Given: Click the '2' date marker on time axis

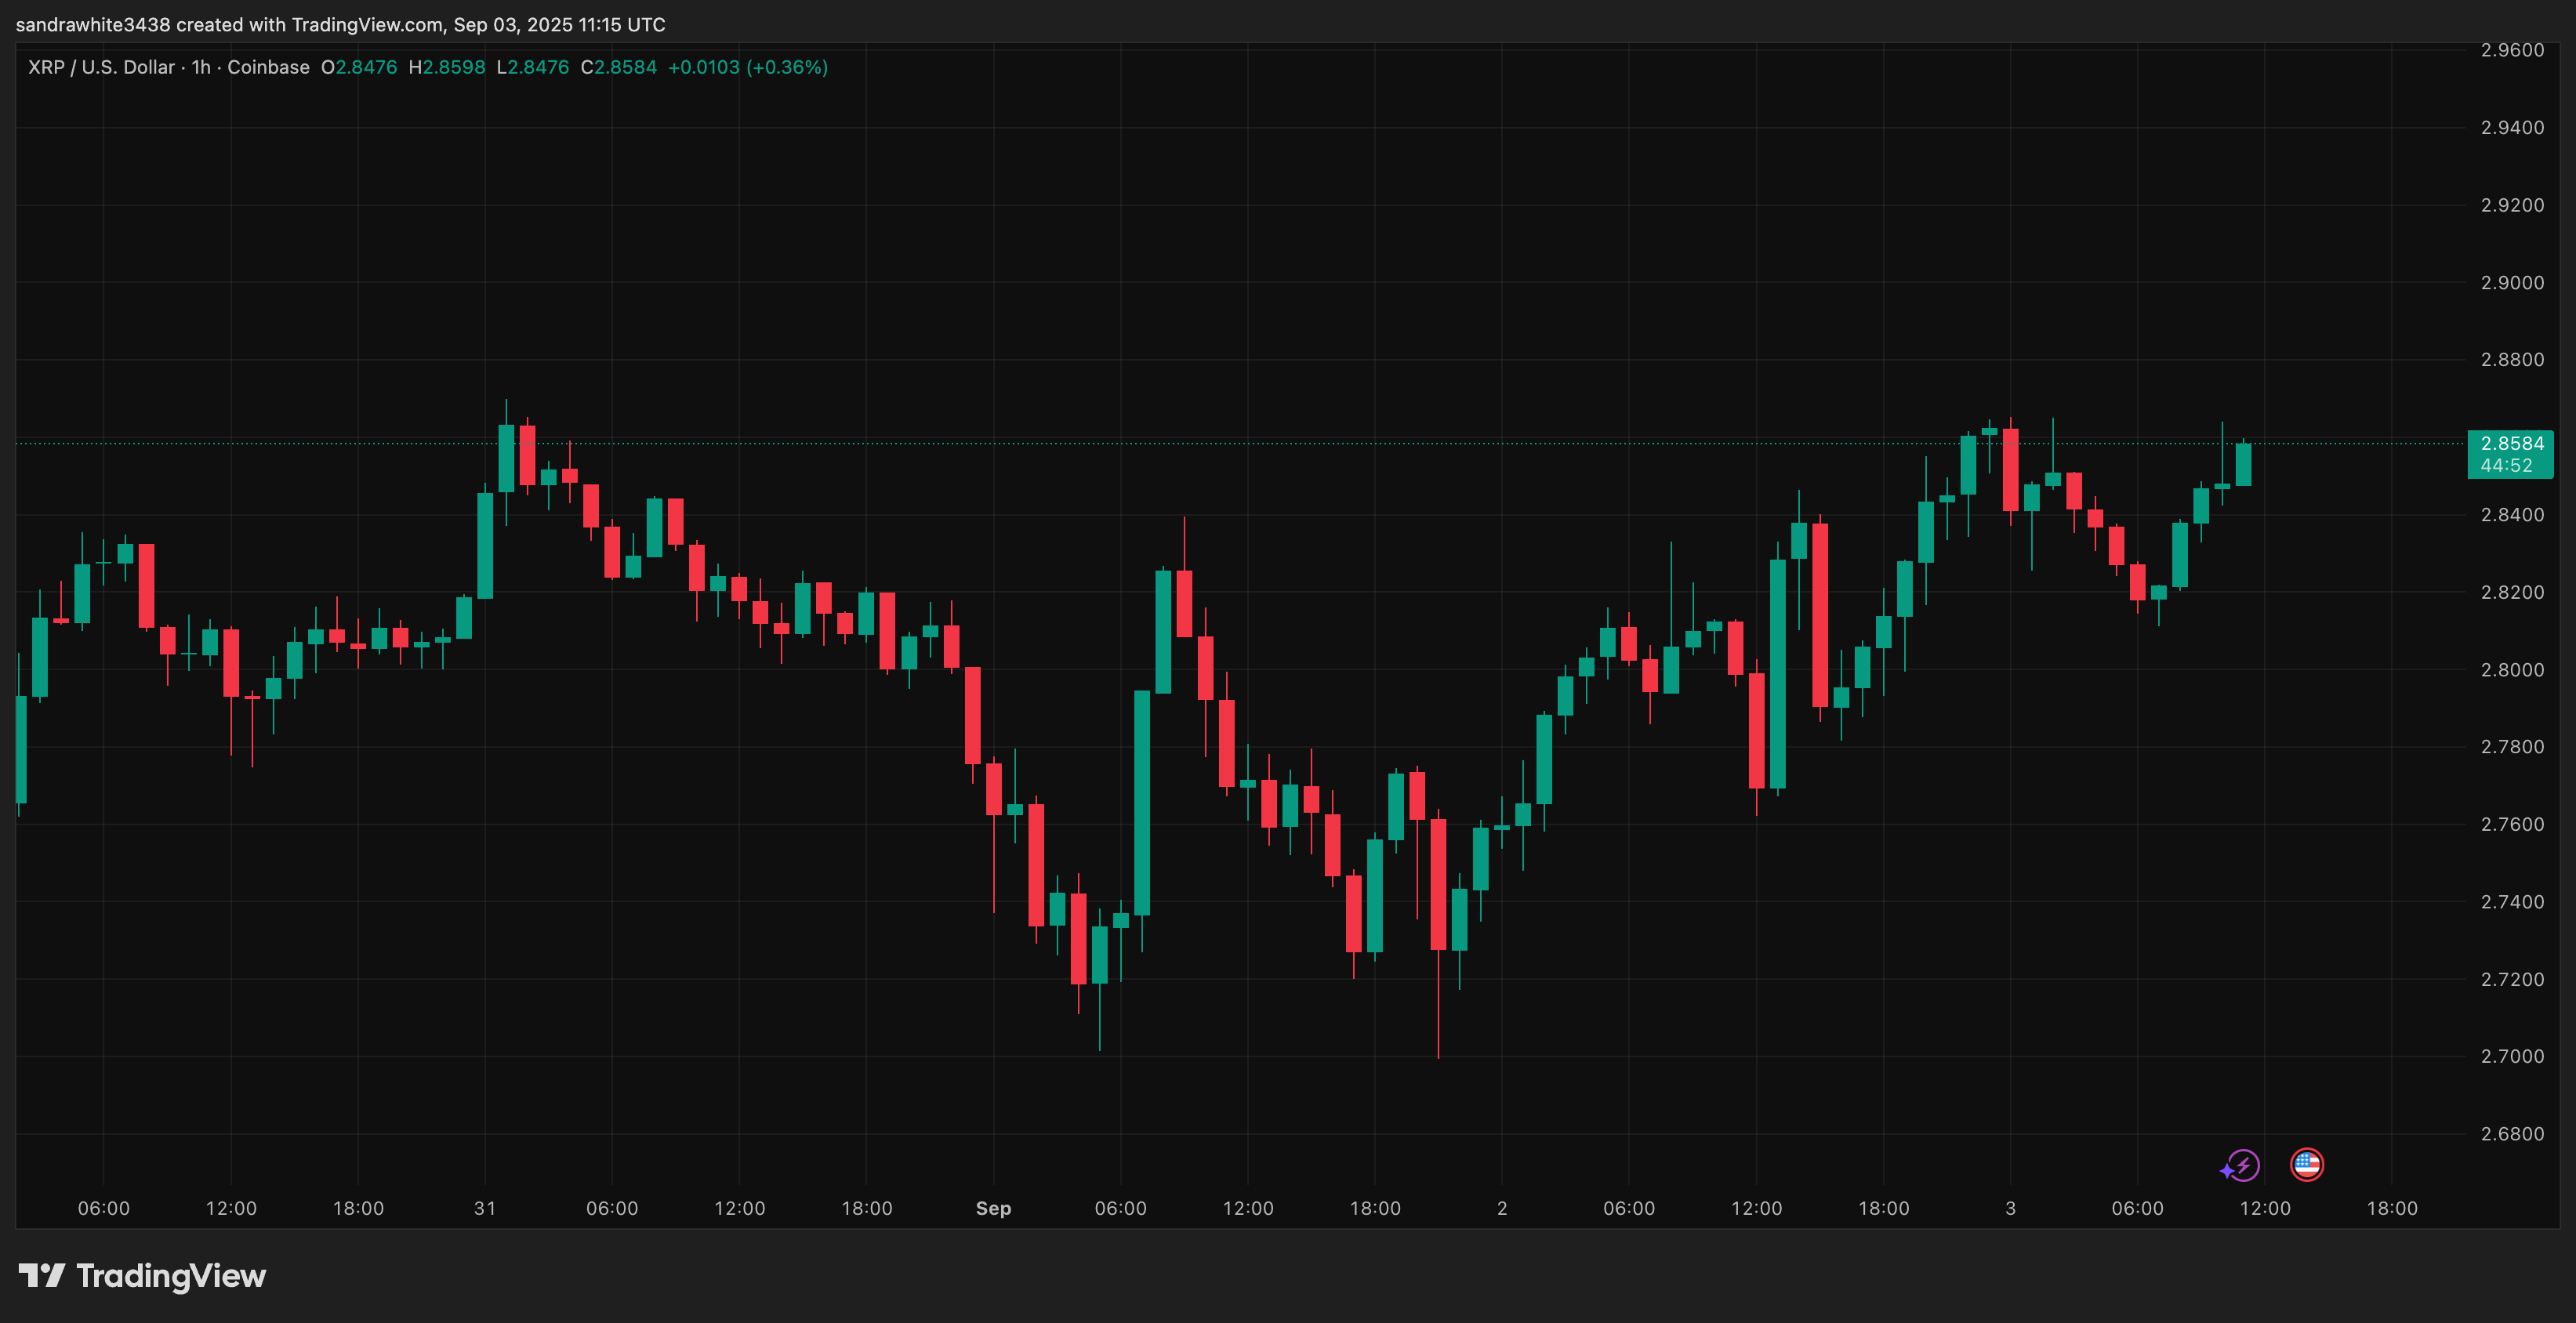Looking at the screenshot, I should 1502,1208.
